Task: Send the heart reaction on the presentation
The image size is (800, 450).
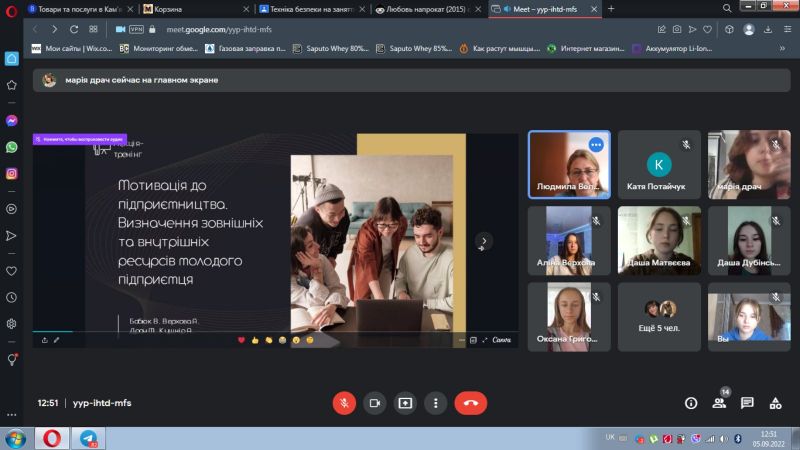Action: 241,340
